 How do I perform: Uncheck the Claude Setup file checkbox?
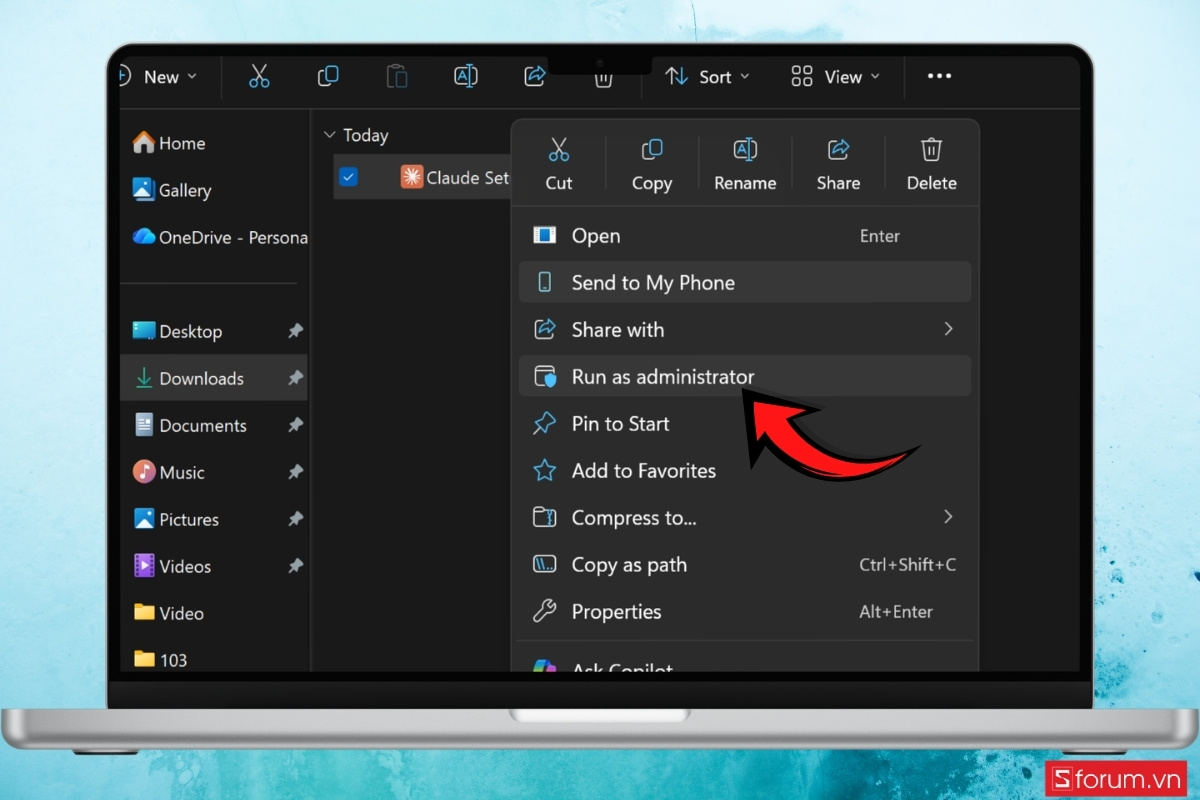point(348,178)
